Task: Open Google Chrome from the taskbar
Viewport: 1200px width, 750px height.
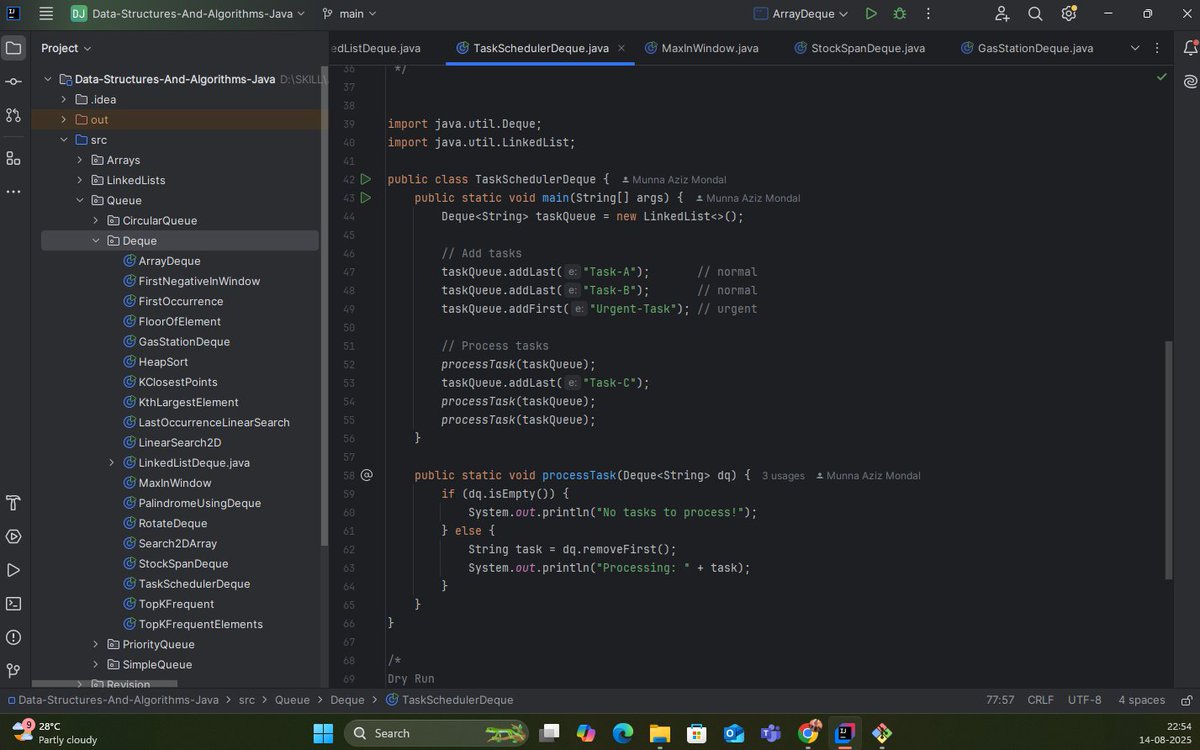Action: [808, 733]
